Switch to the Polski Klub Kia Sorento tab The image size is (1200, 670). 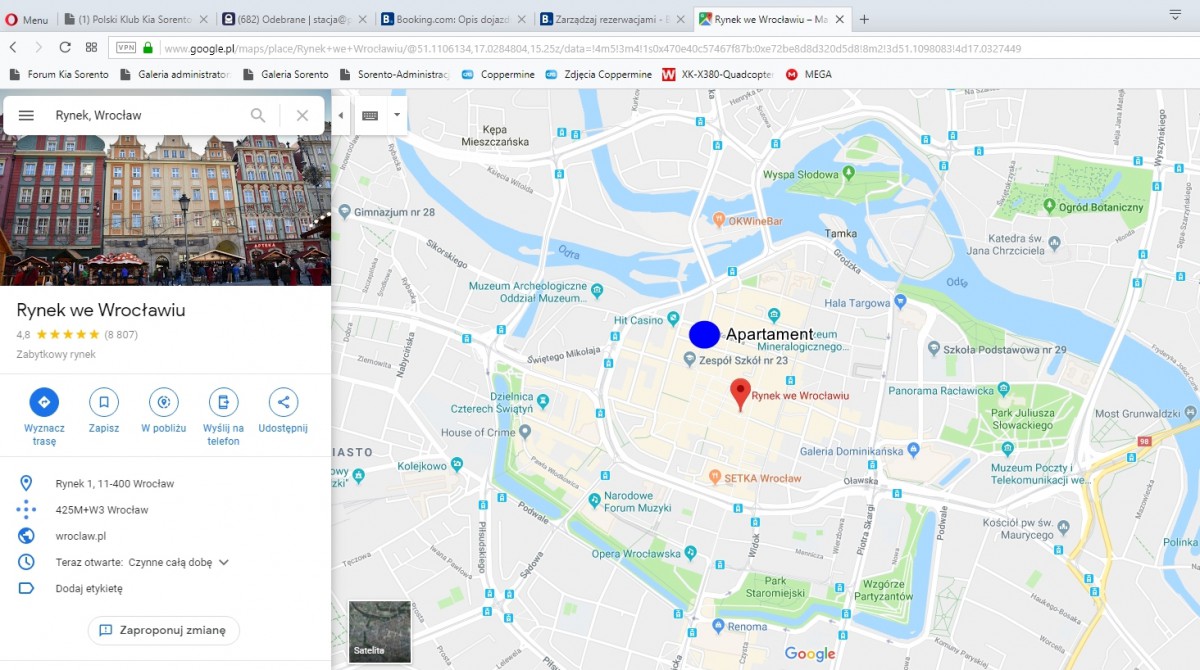coord(138,19)
